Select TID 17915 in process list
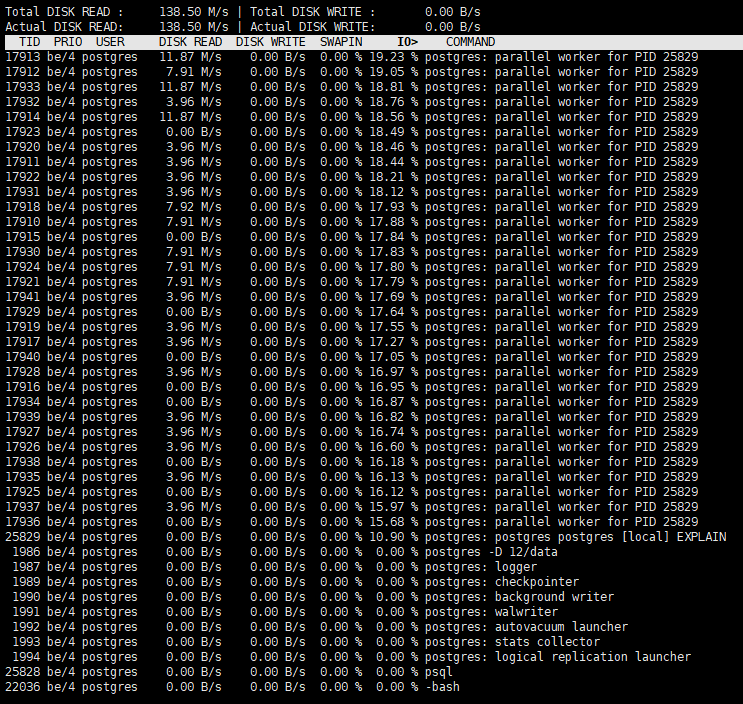Screen dimensions: 743x704 [23, 237]
